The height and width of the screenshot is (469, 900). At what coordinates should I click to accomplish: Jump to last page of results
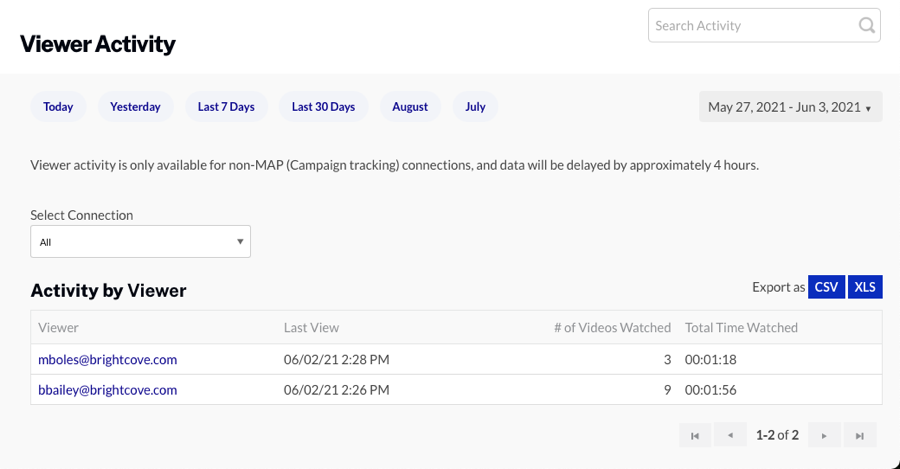860,435
